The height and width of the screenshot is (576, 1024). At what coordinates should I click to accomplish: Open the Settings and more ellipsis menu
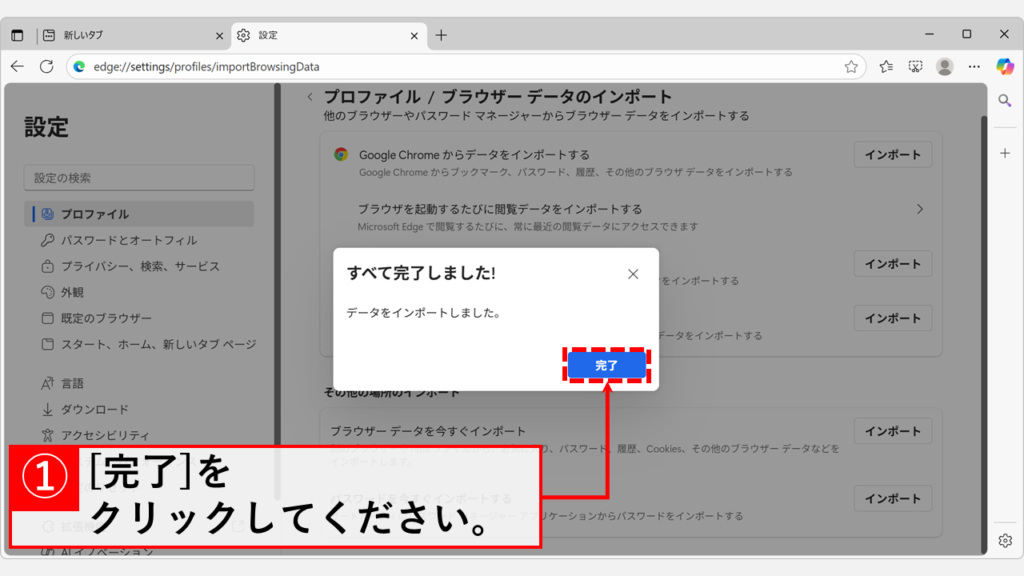[974, 67]
